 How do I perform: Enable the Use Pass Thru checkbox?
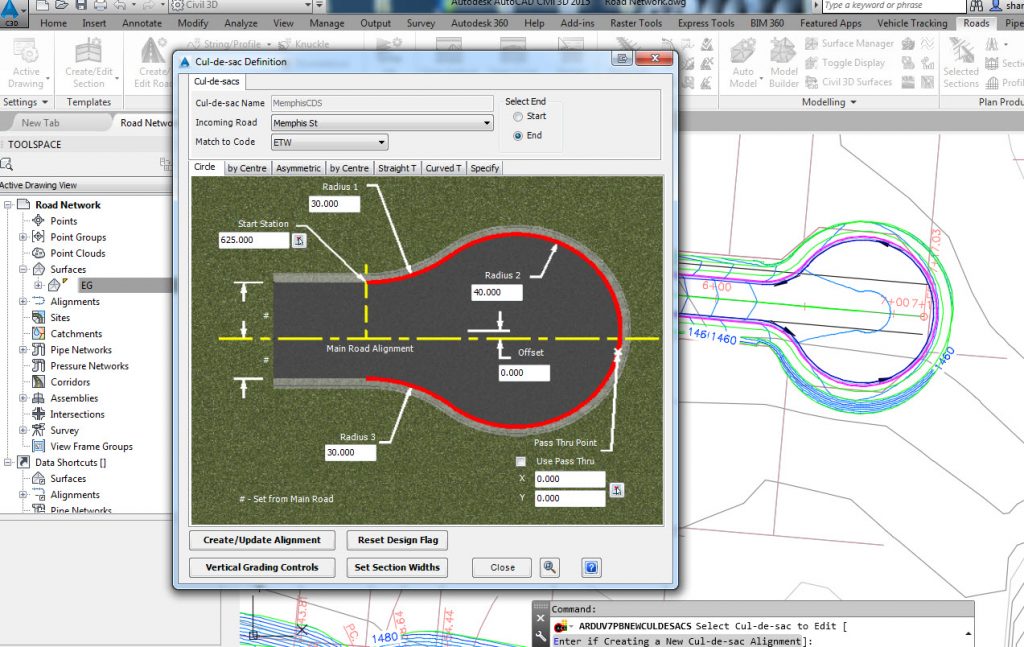520,462
